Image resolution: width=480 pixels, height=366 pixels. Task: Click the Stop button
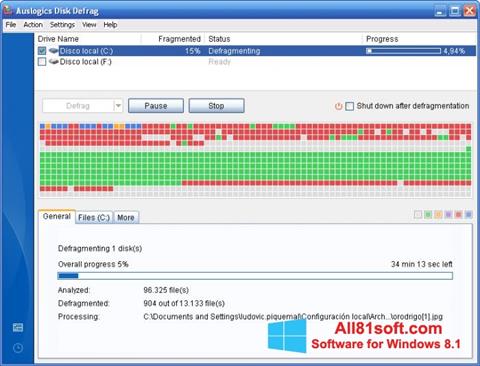[216, 106]
